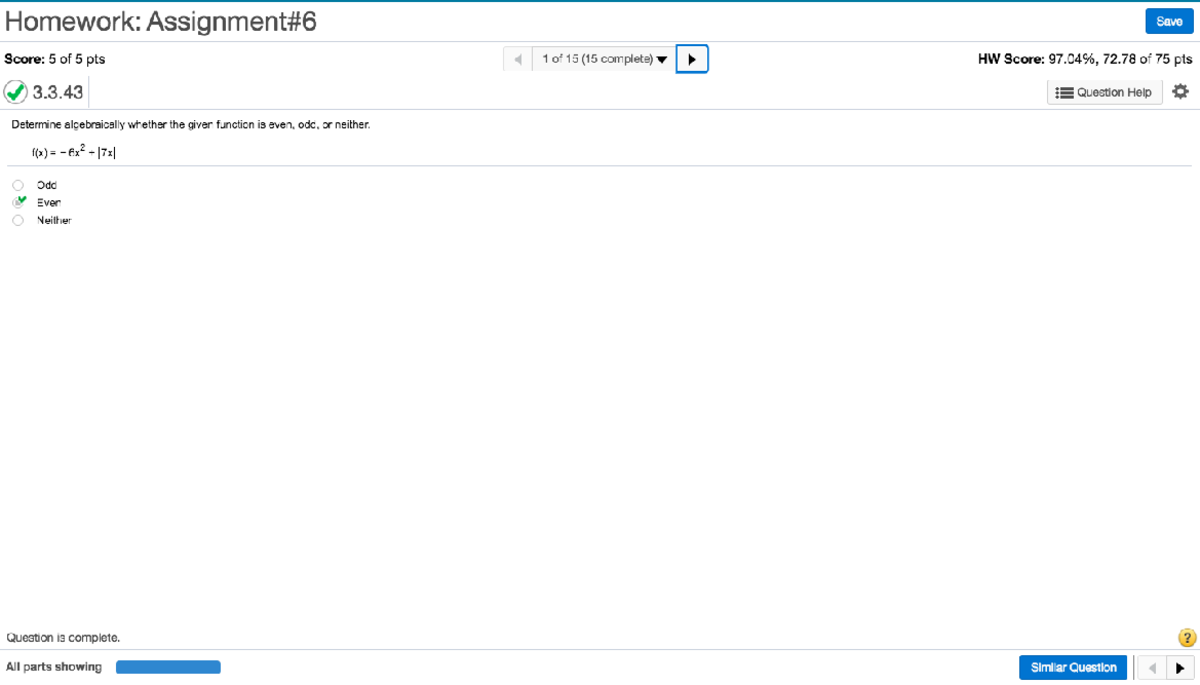The image size is (1200, 685).
Task: Click the blue progress bar
Action: pyautogui.click(x=168, y=666)
